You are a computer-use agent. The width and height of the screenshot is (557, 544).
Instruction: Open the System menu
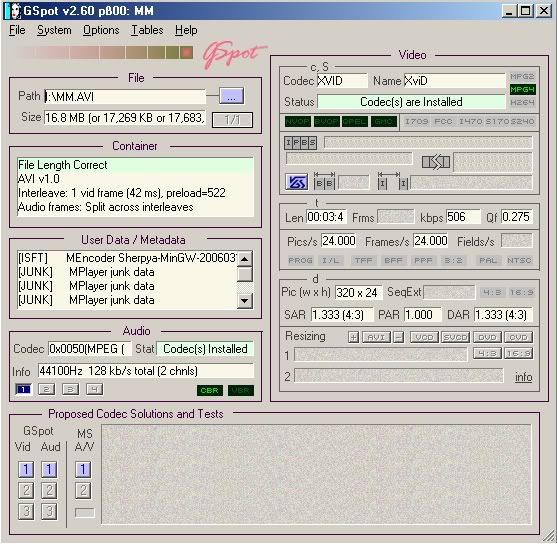coord(54,30)
